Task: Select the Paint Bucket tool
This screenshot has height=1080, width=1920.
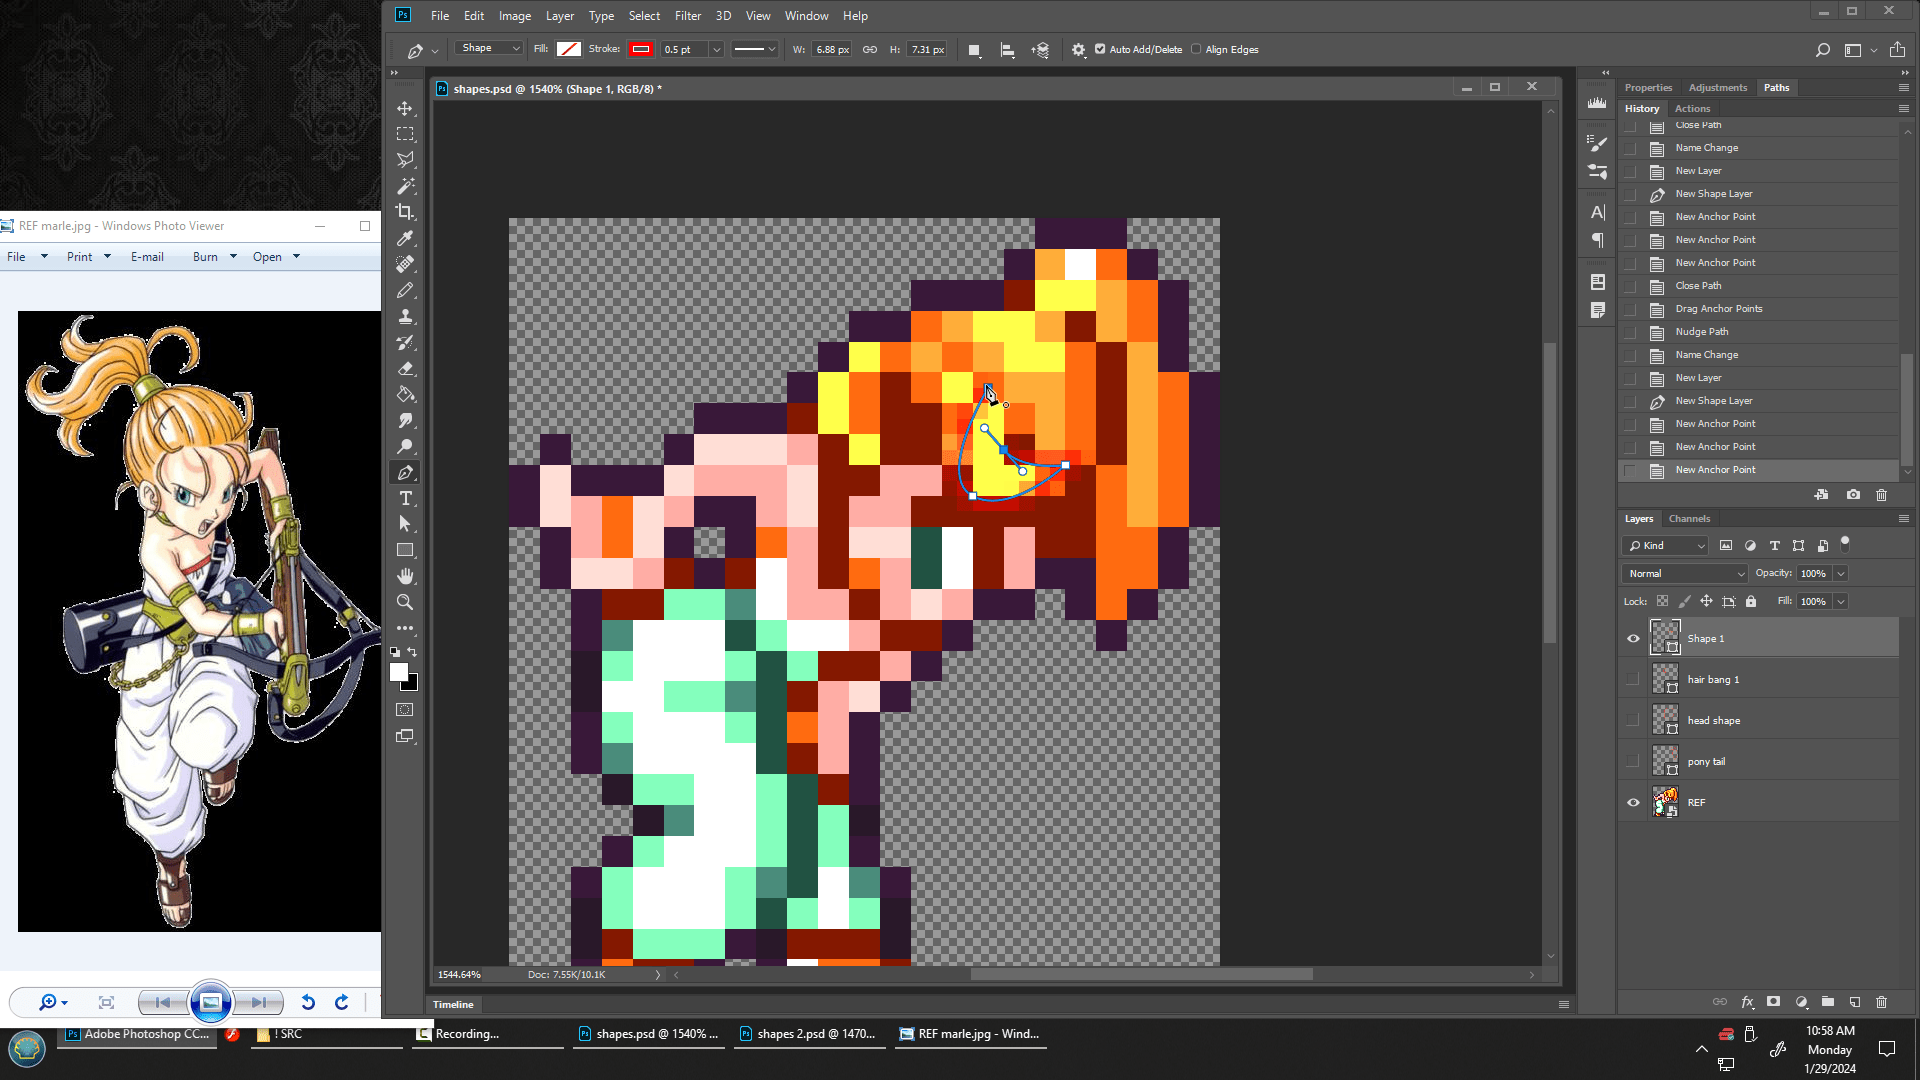Action: coord(405,394)
